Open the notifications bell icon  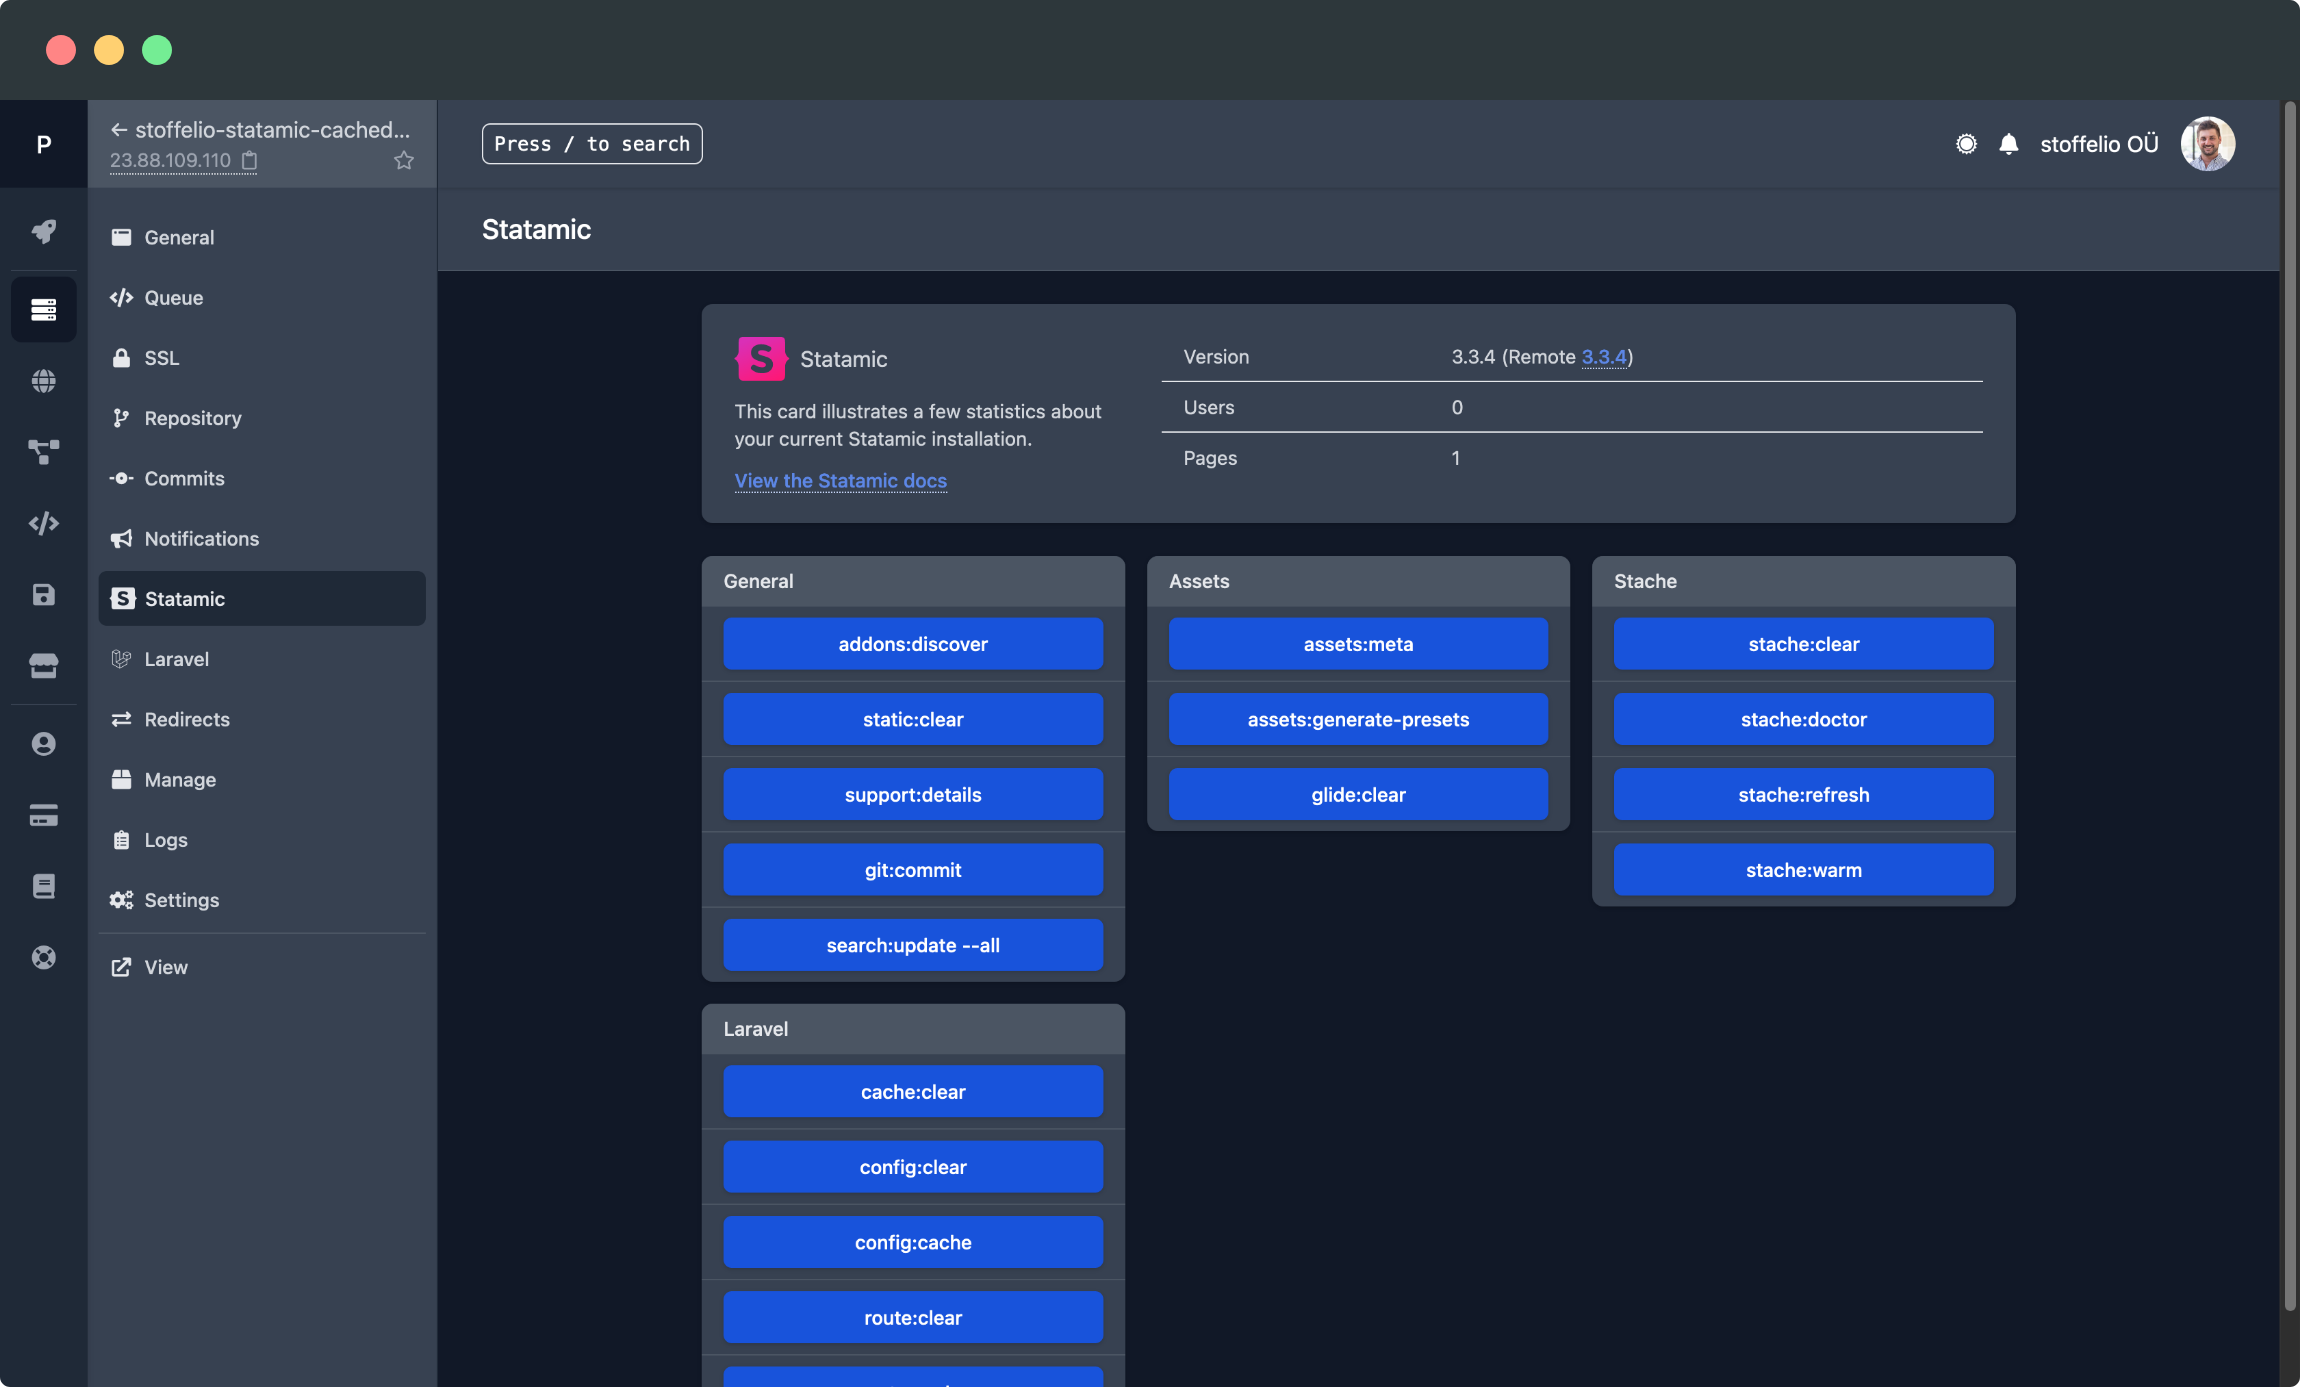pyautogui.click(x=2009, y=144)
